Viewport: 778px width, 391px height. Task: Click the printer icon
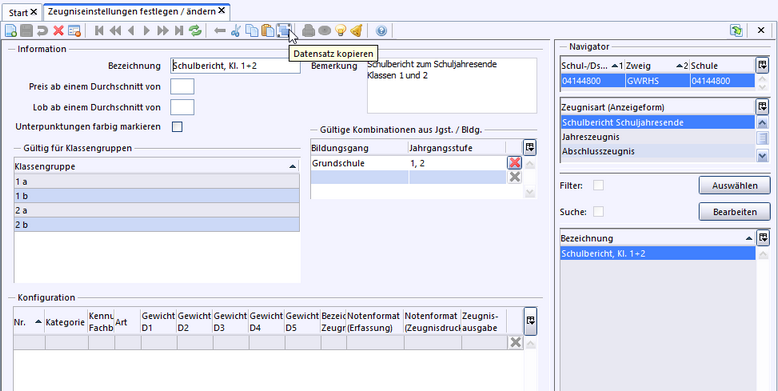309,31
